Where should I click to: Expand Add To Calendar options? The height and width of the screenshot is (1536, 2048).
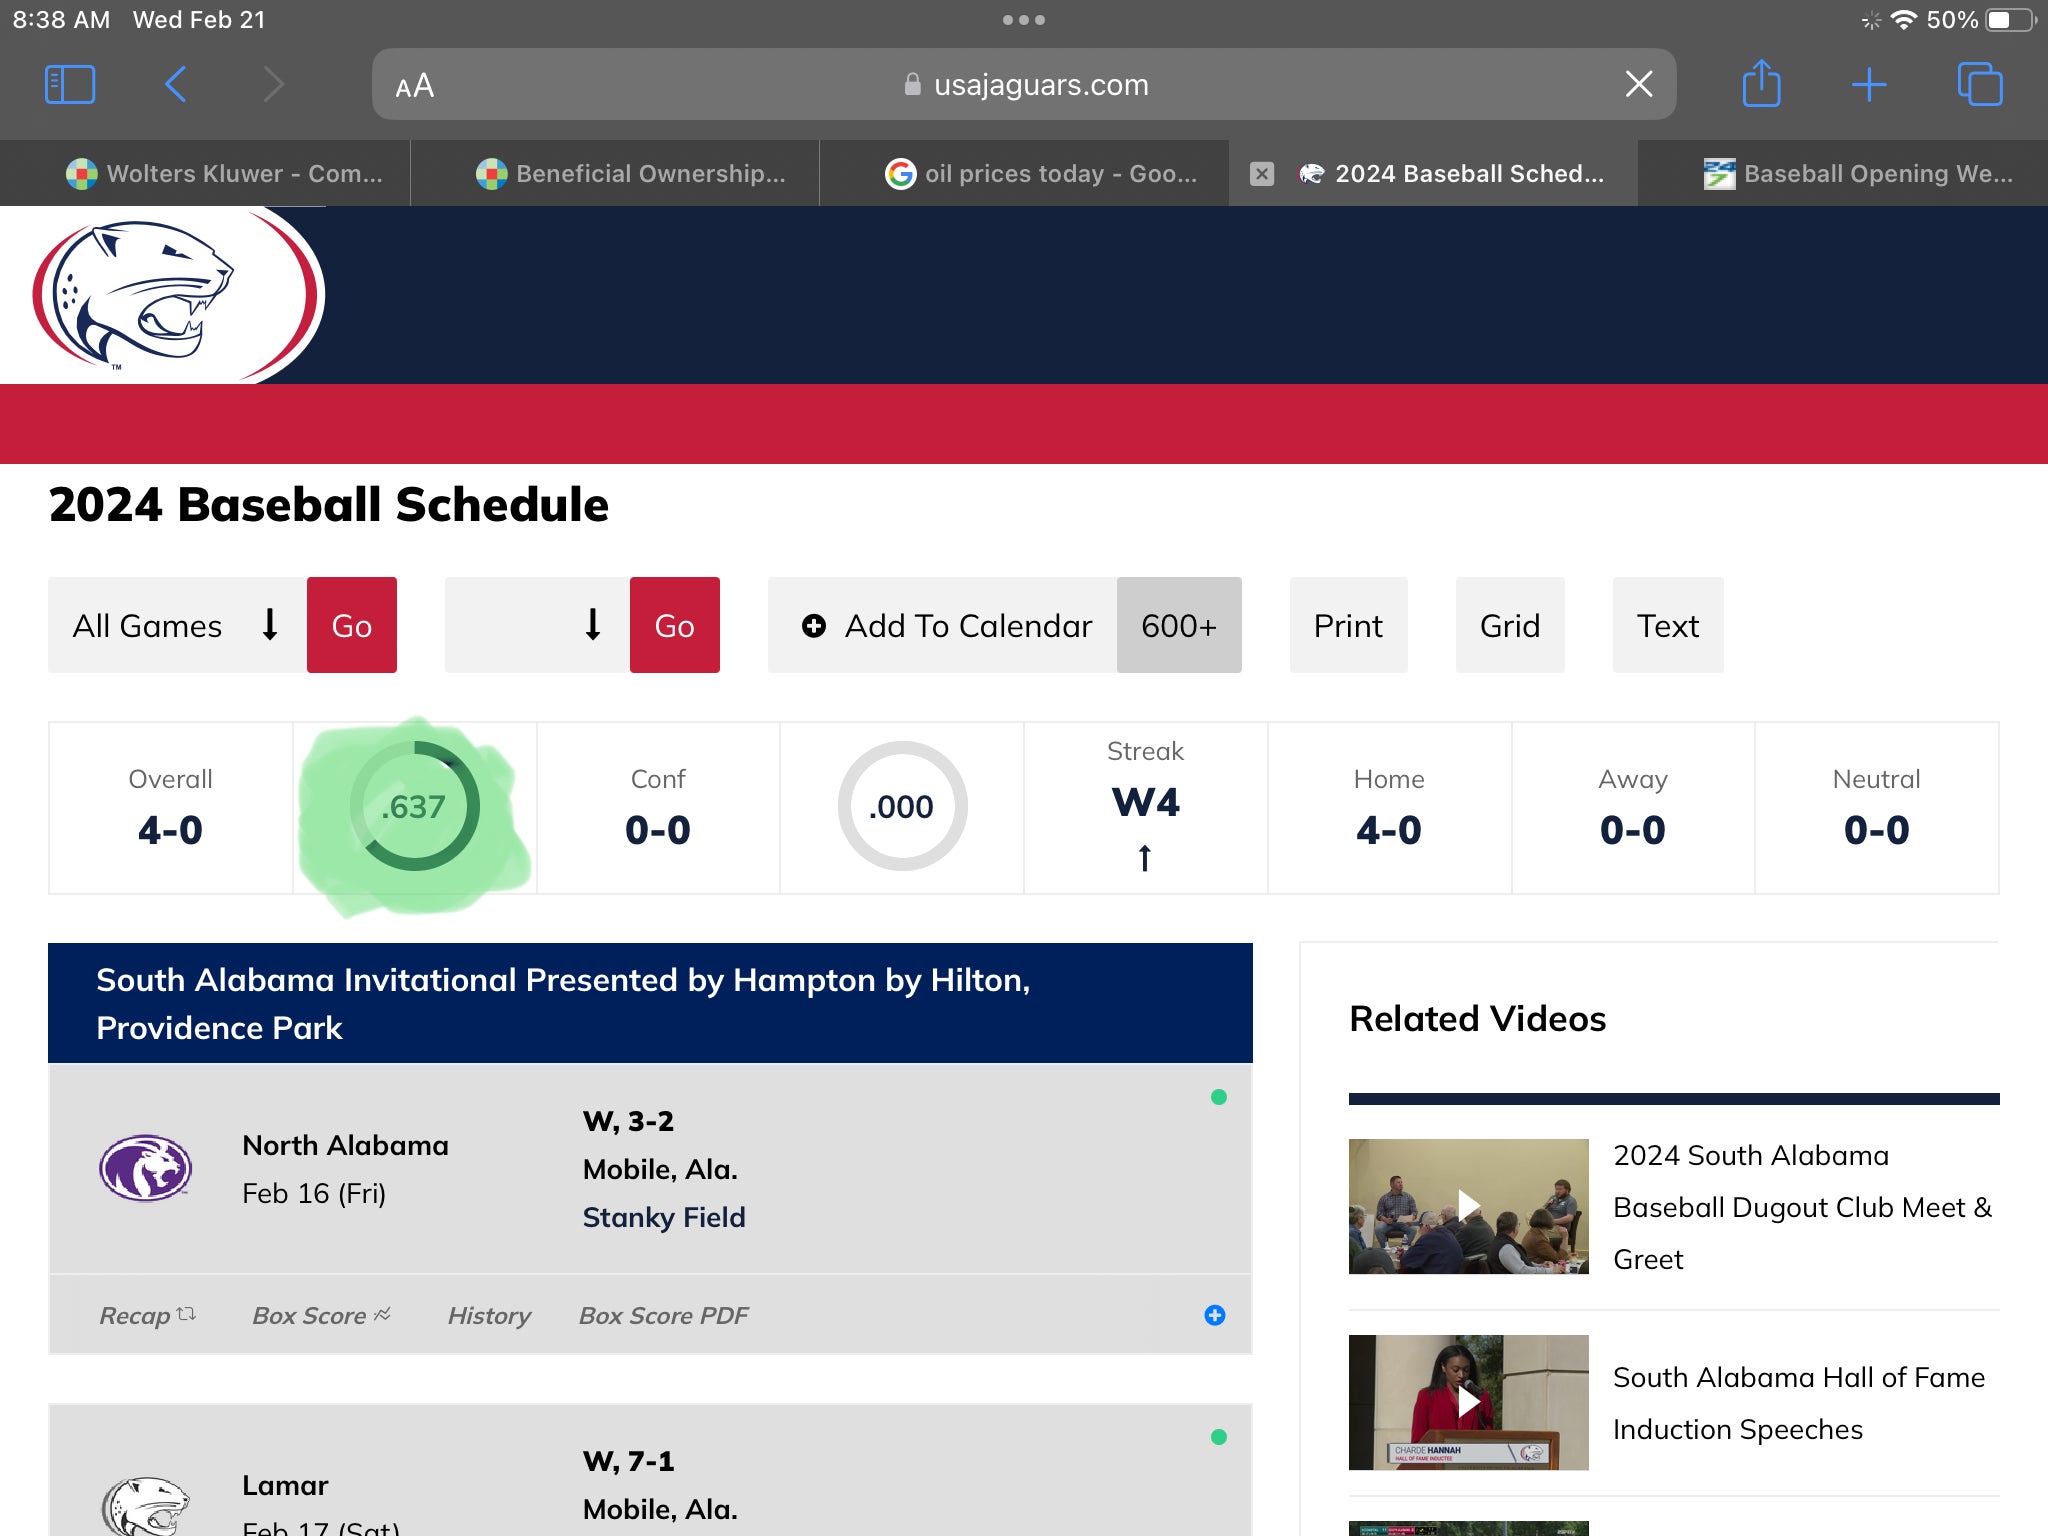(x=944, y=625)
